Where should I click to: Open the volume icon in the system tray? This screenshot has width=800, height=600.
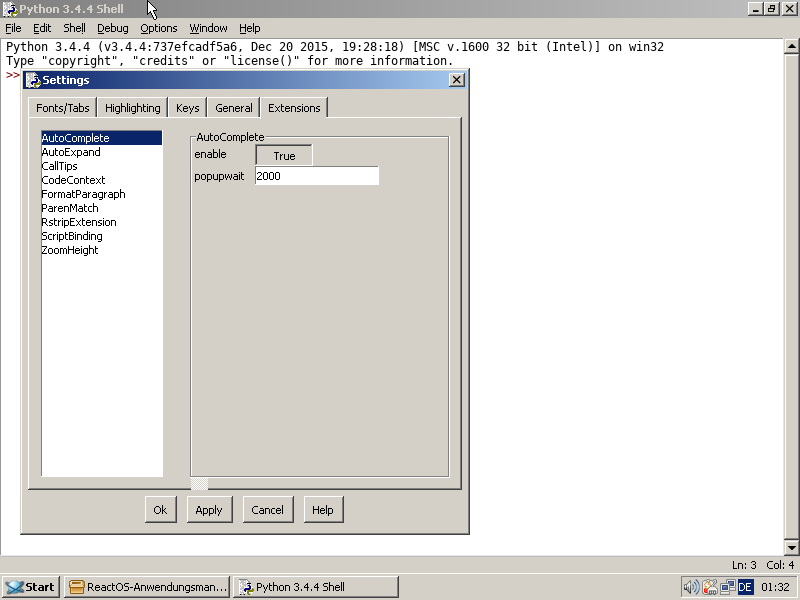[691, 587]
